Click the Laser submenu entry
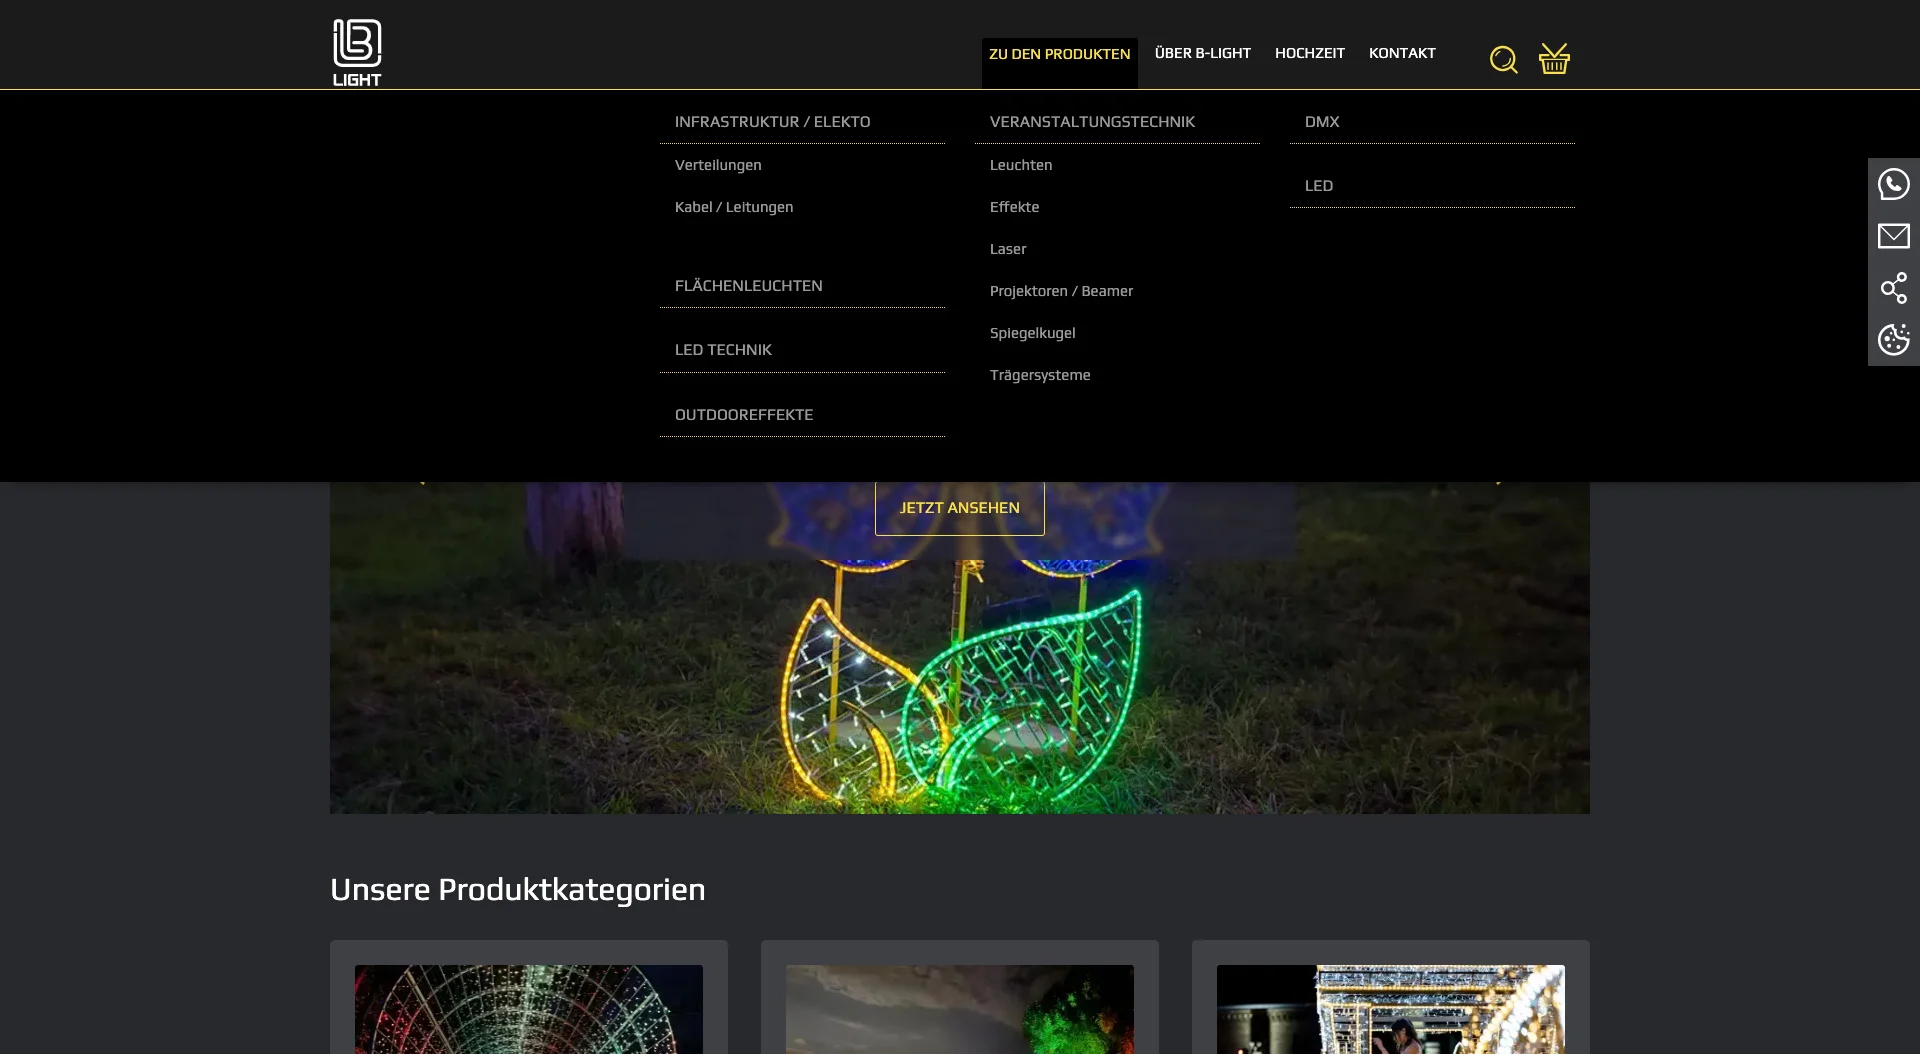This screenshot has height=1054, width=1920. point(1007,249)
